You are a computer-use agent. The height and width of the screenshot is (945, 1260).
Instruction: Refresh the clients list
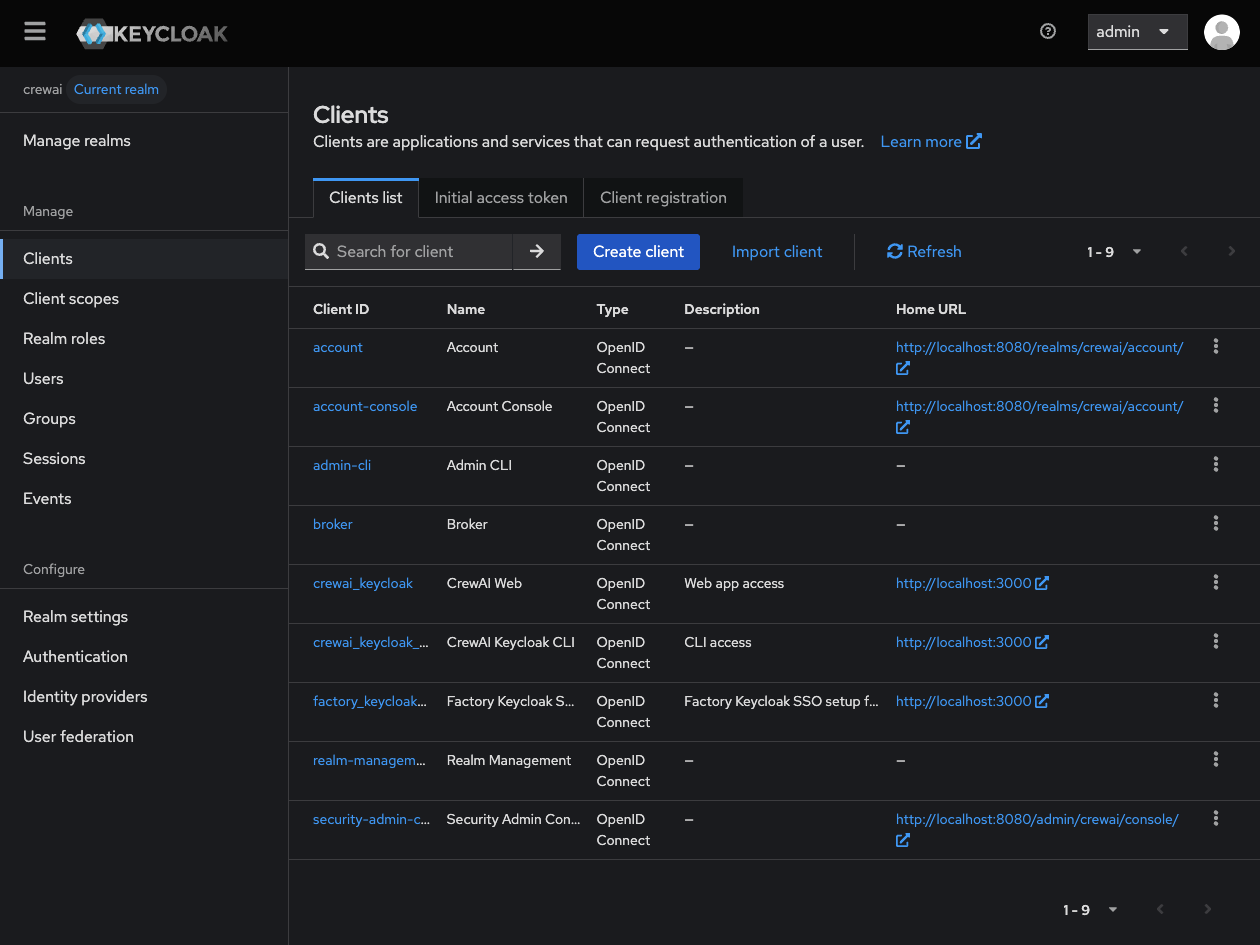point(923,251)
